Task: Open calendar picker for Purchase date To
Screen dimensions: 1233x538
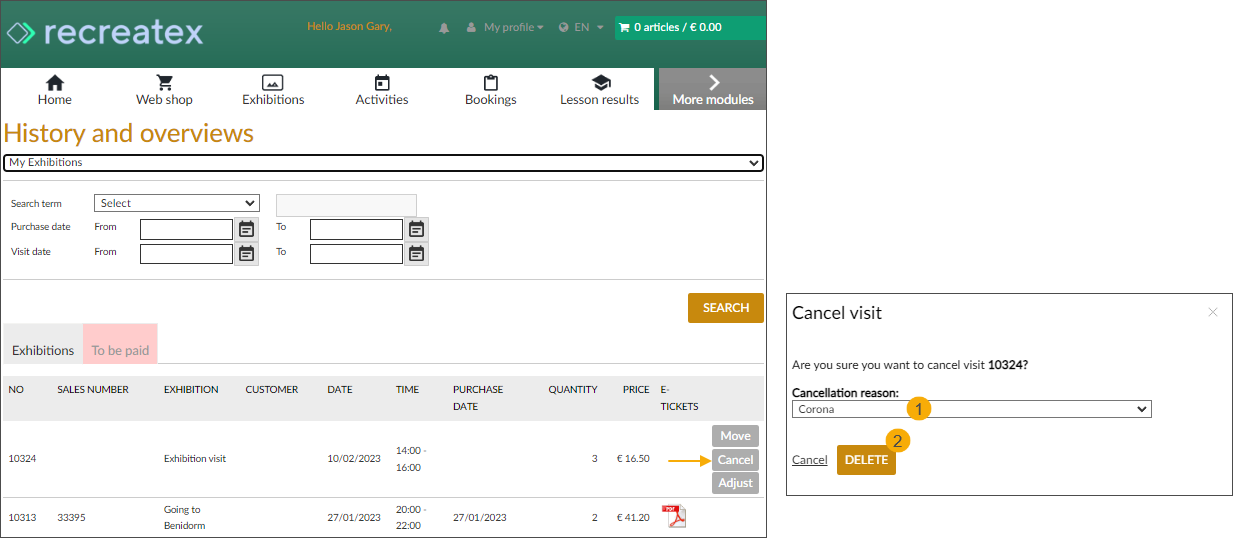Action: click(x=416, y=229)
